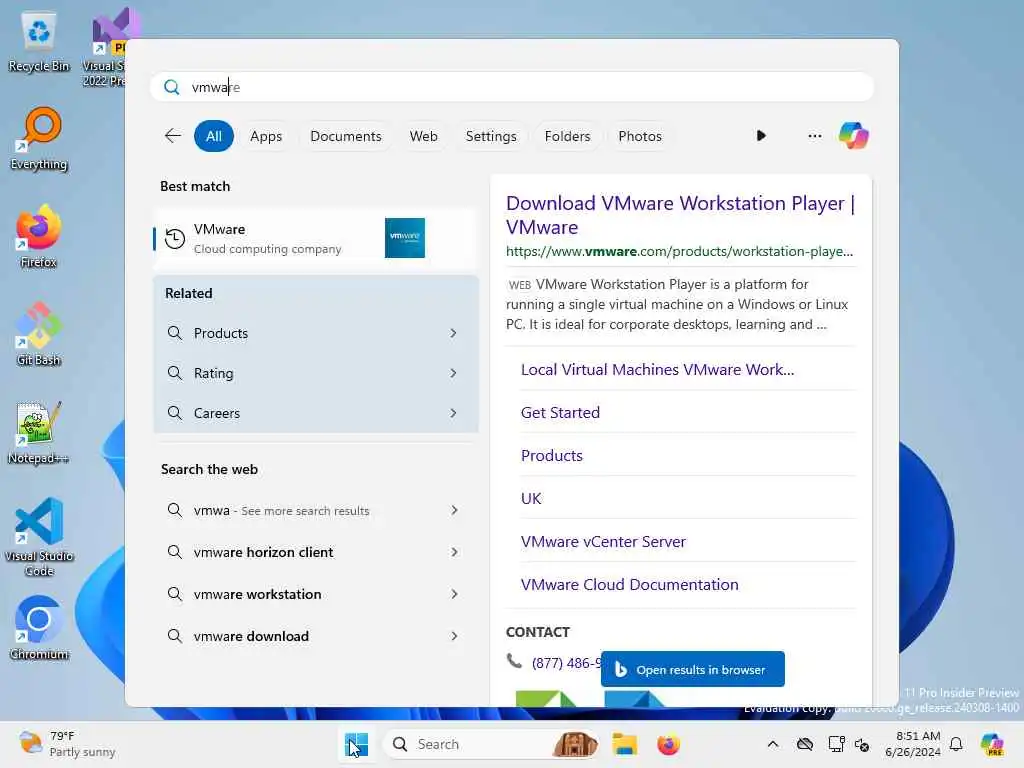Expand vmwa see more results chevron
This screenshot has height=768, width=1024.
click(454, 510)
